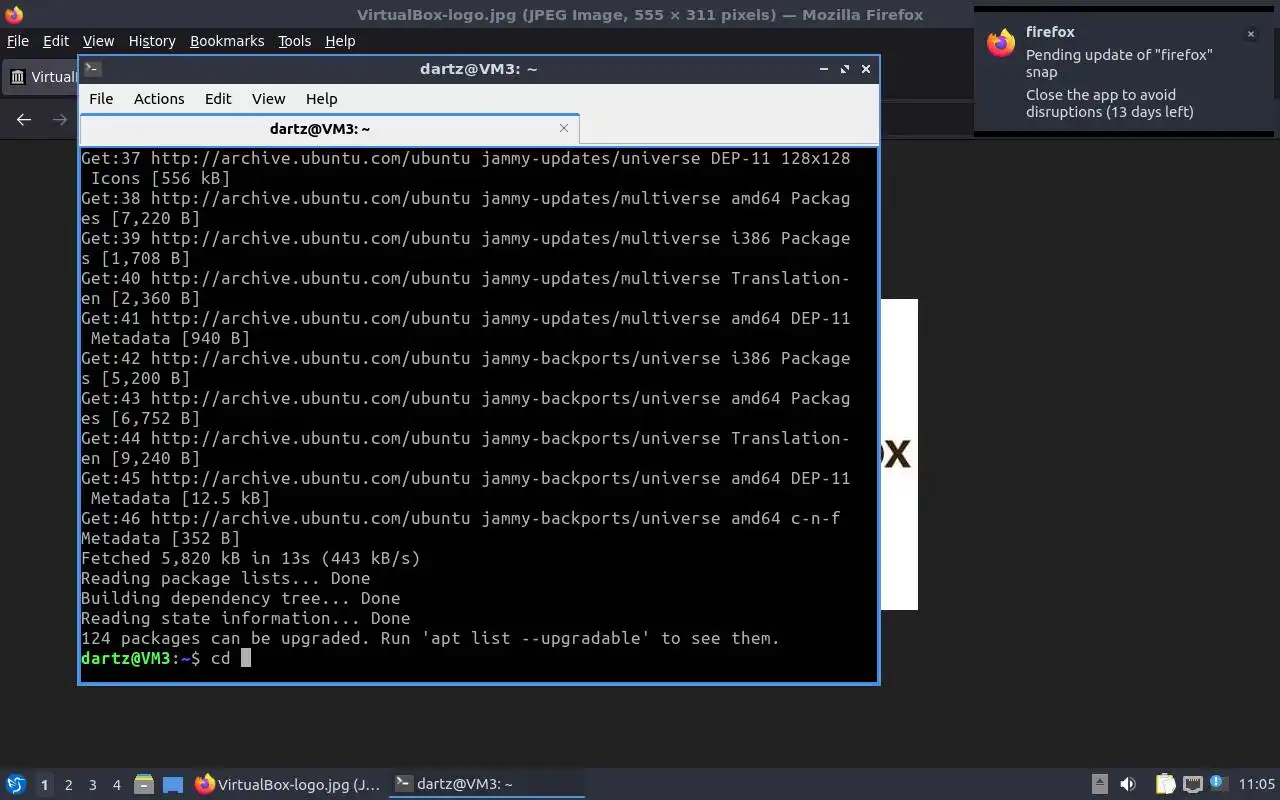Click the VirtualBox logo image in Firefox

(x=899, y=454)
